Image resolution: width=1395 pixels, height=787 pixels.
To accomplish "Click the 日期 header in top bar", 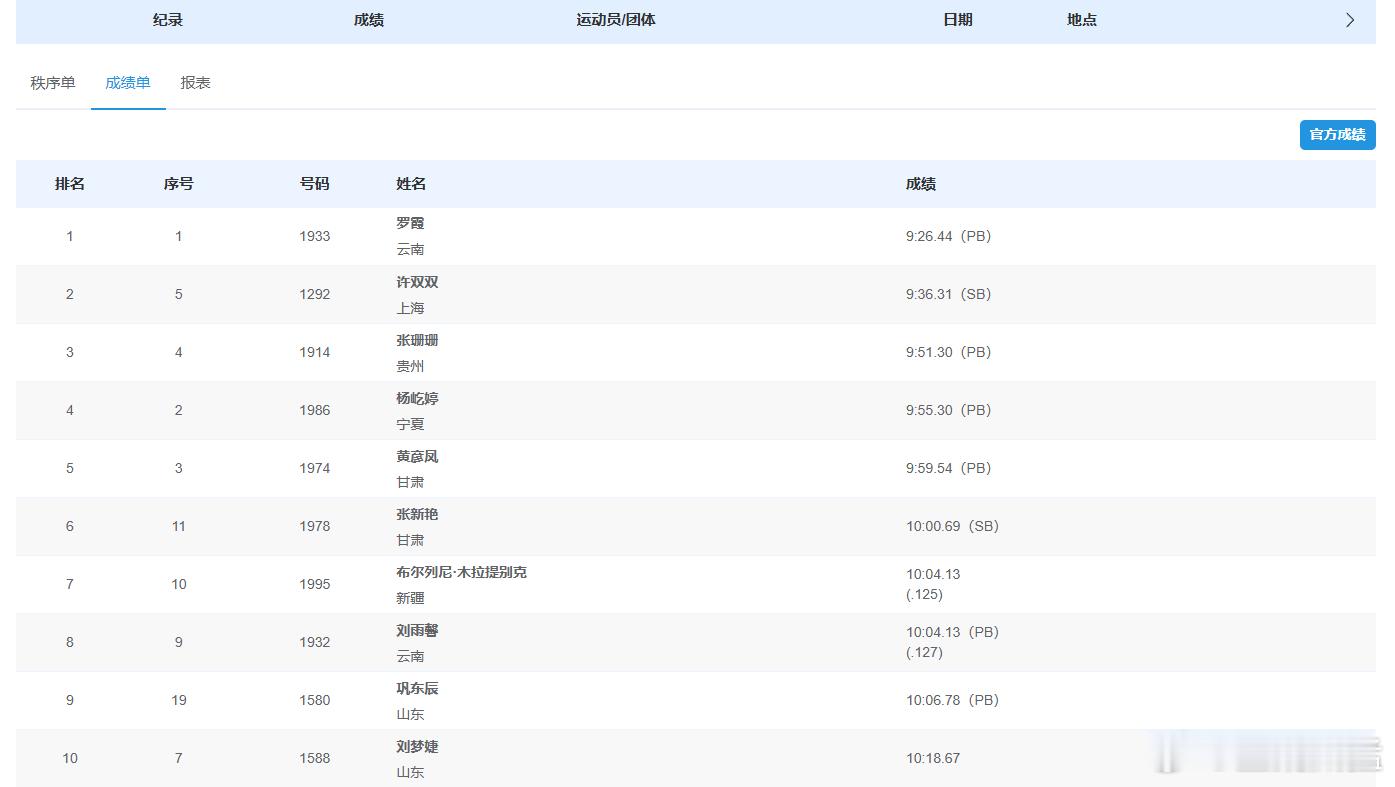I will (958, 20).
